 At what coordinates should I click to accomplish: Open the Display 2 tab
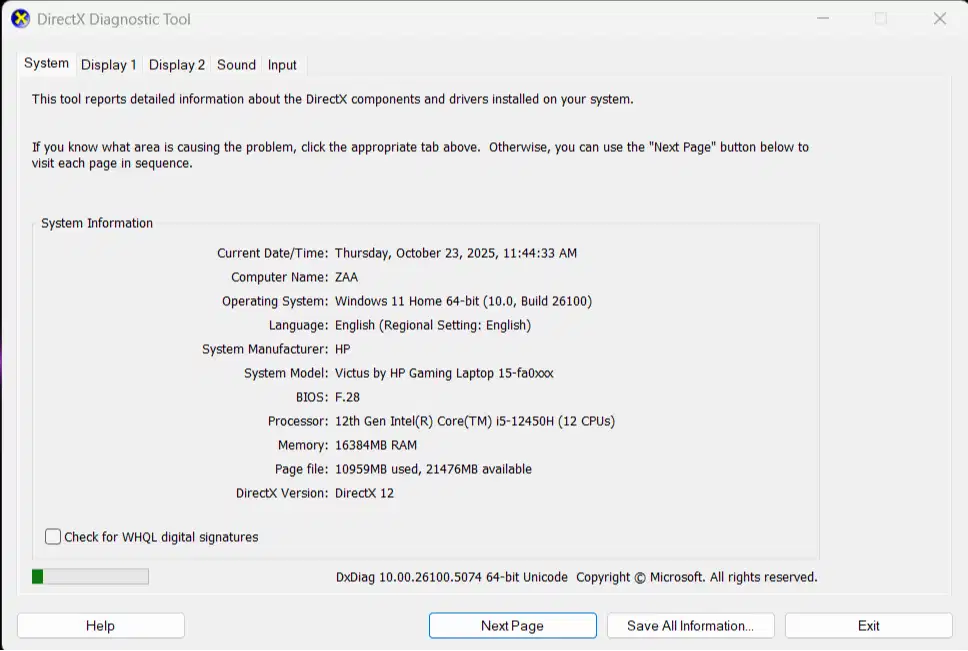177,65
